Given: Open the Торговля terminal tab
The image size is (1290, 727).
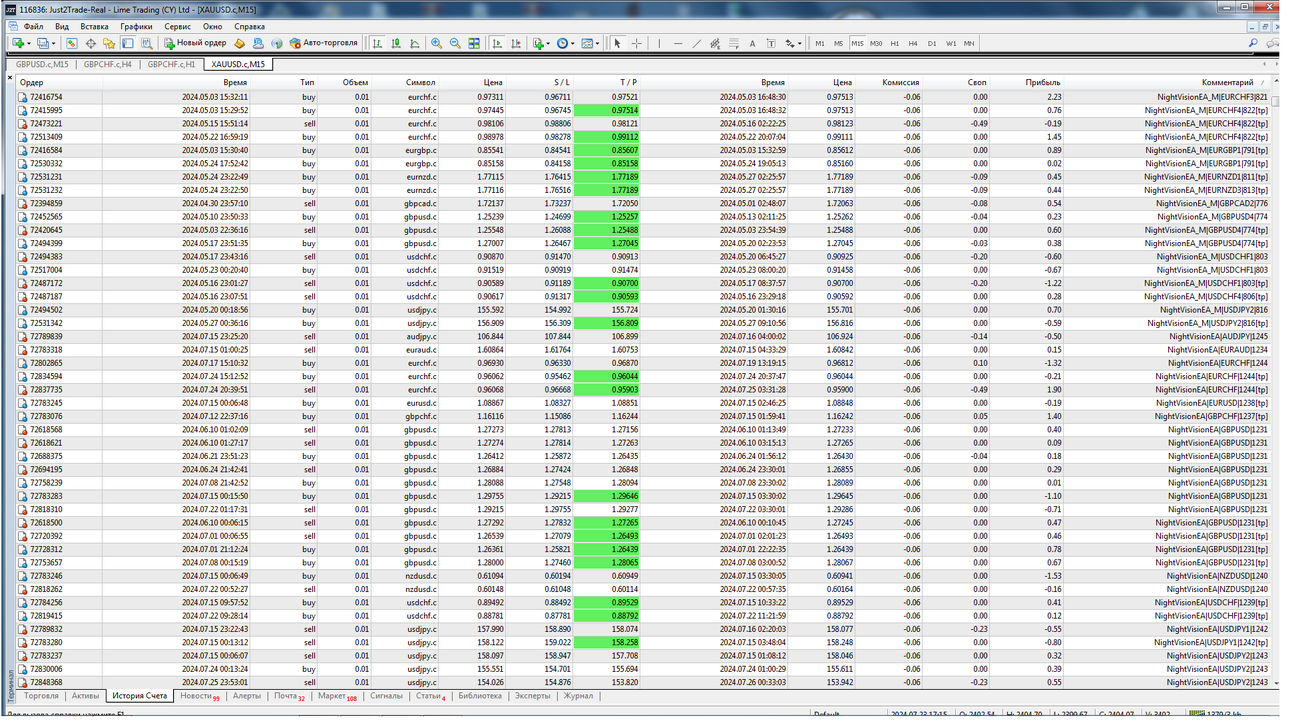Looking at the screenshot, I should 41,696.
